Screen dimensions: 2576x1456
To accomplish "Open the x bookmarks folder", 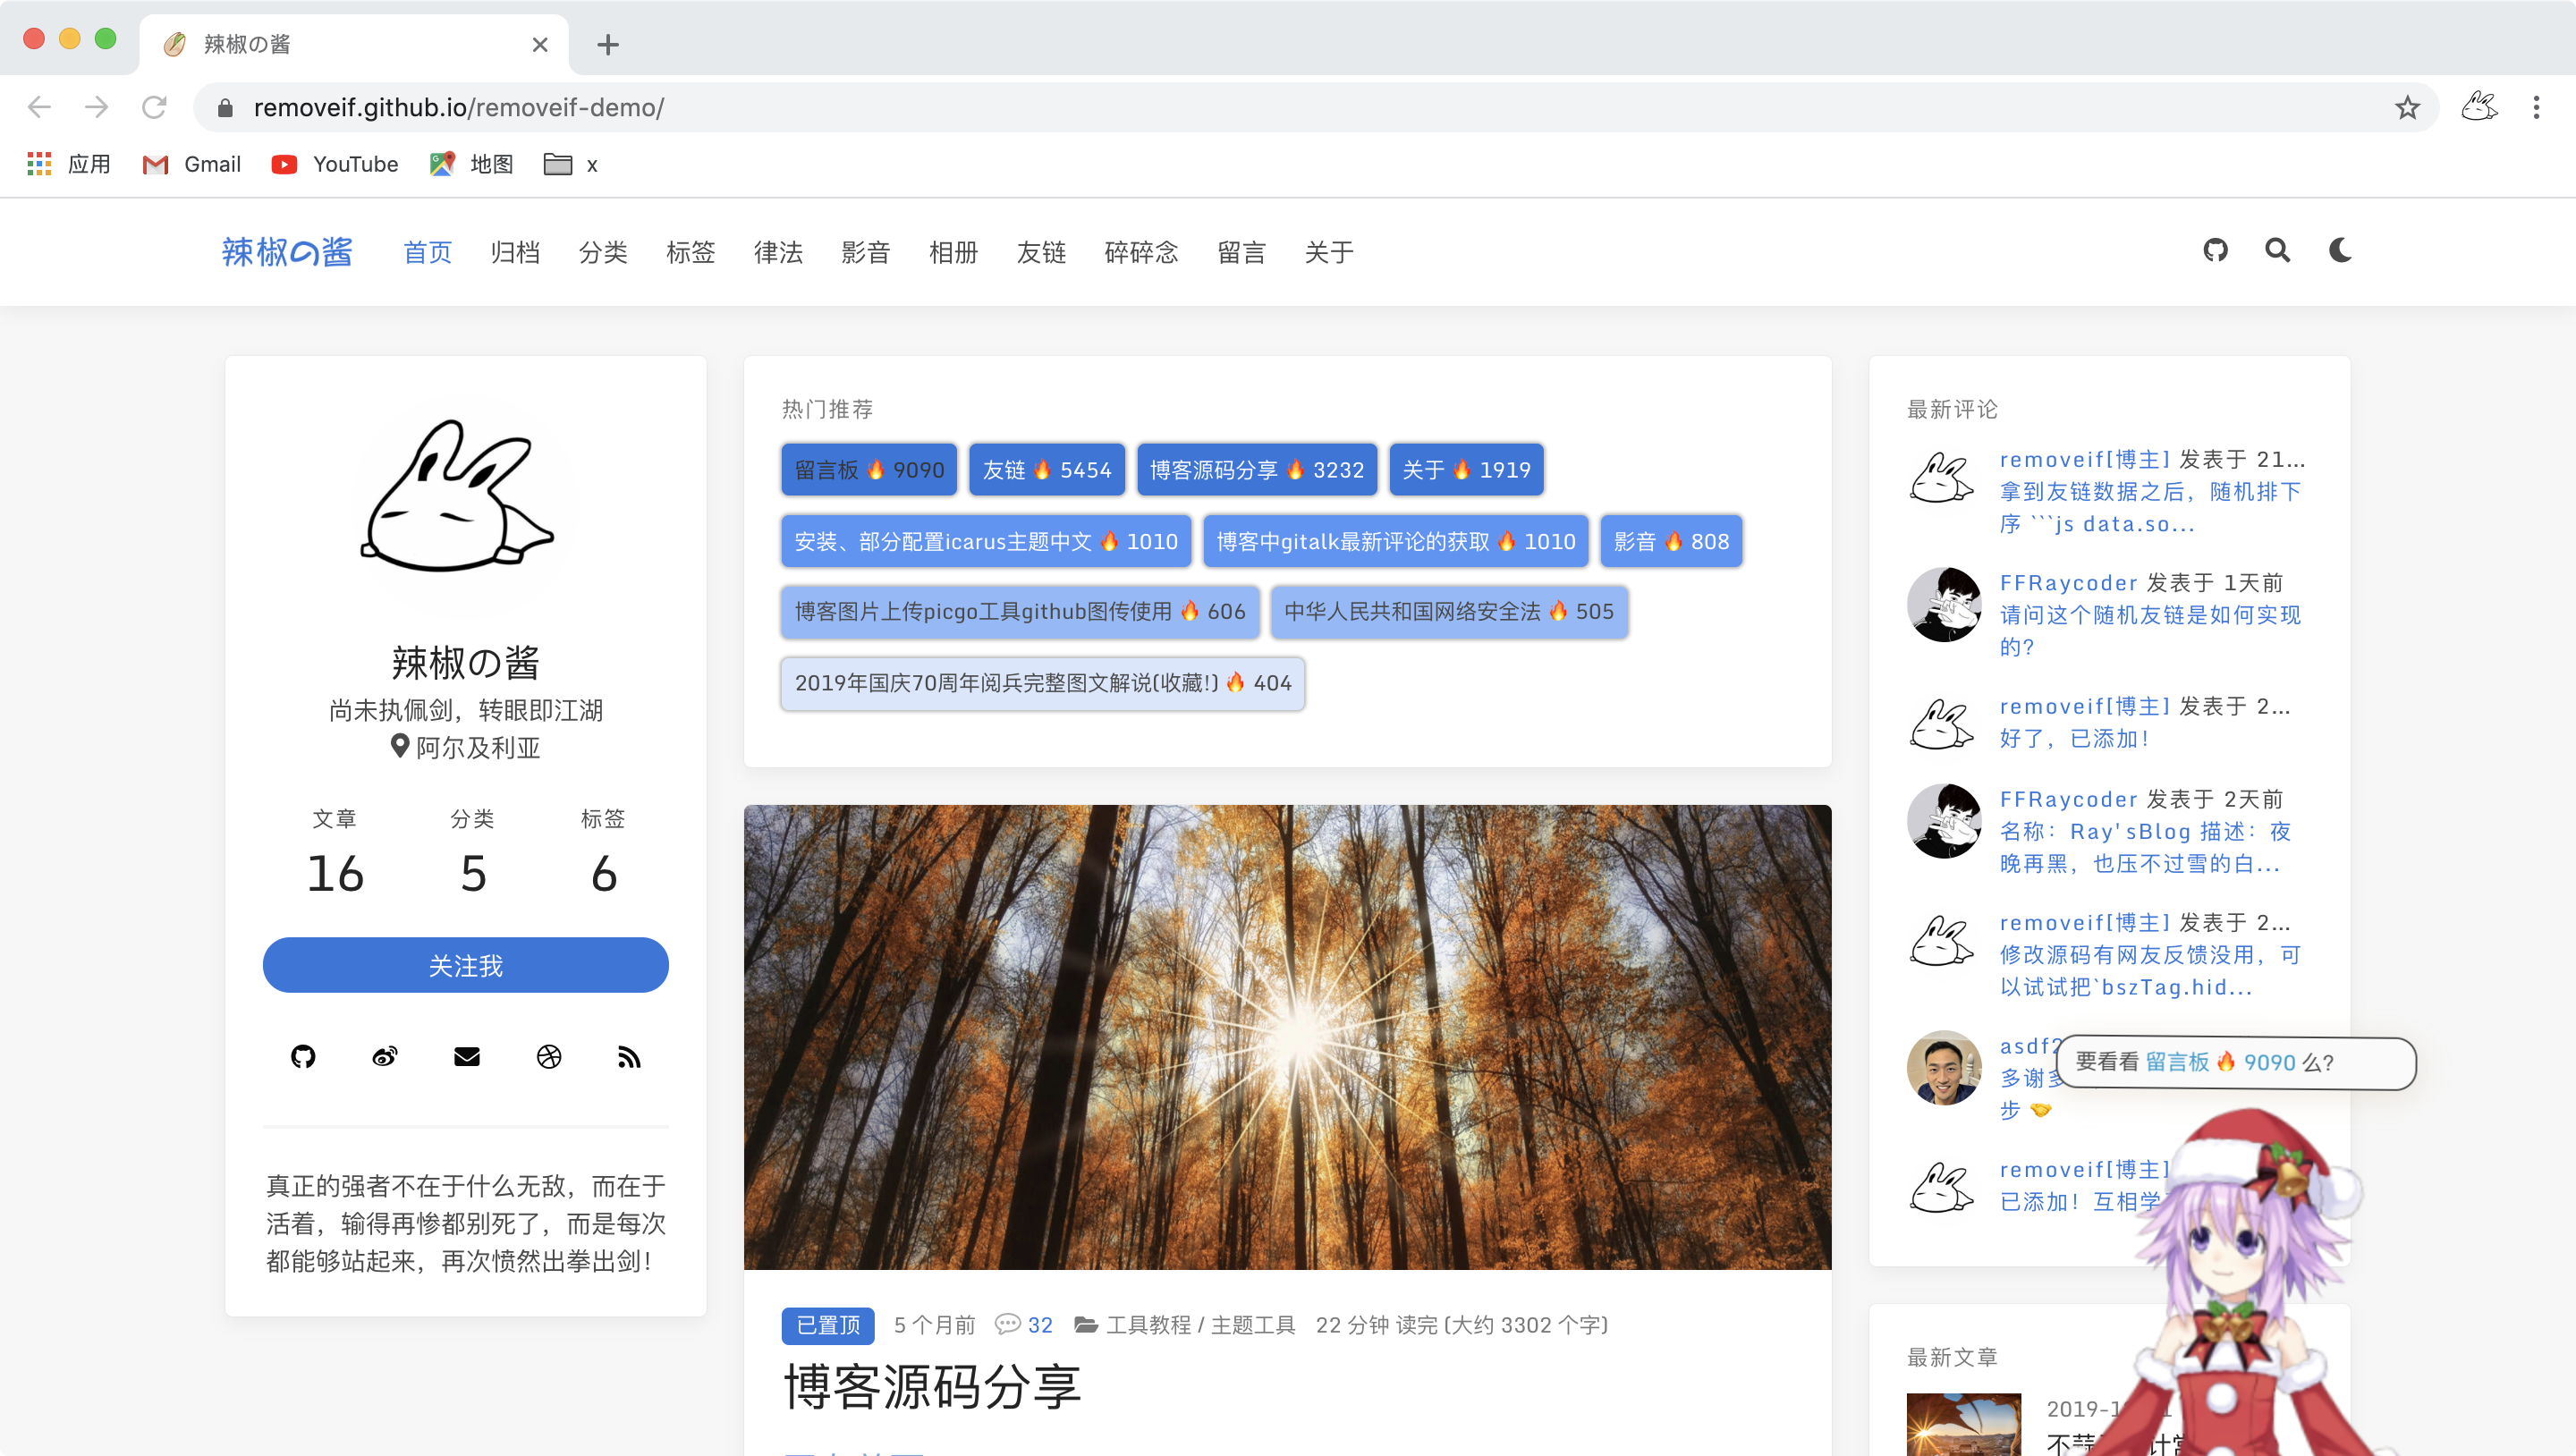I will point(571,164).
